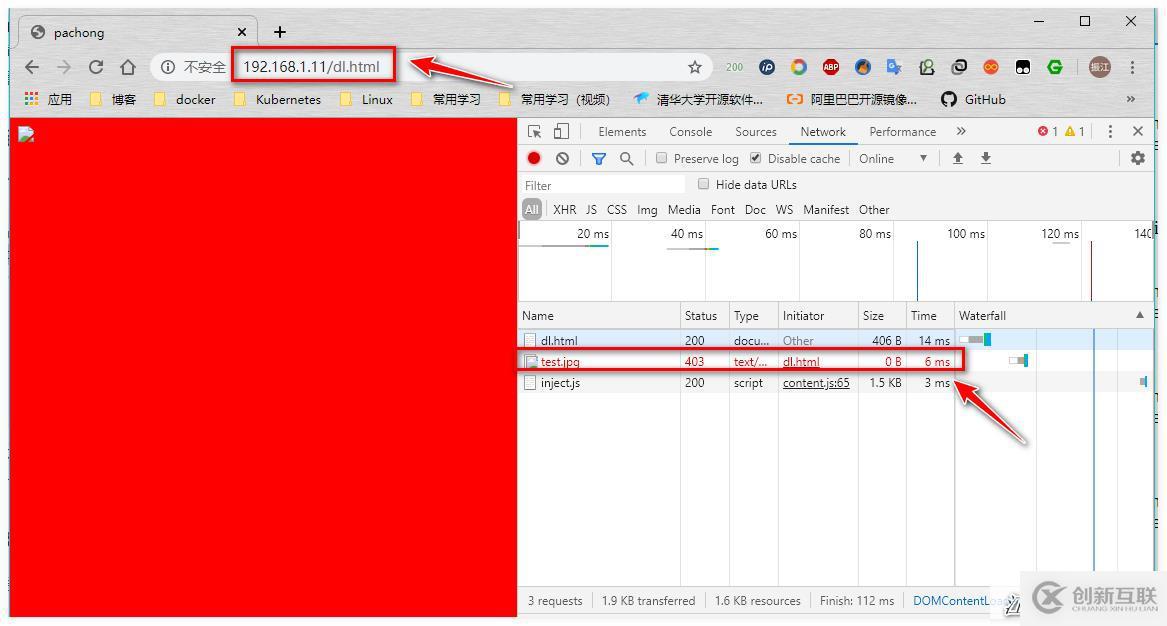
Task: Filter requests by CSS
Action: coord(617,210)
